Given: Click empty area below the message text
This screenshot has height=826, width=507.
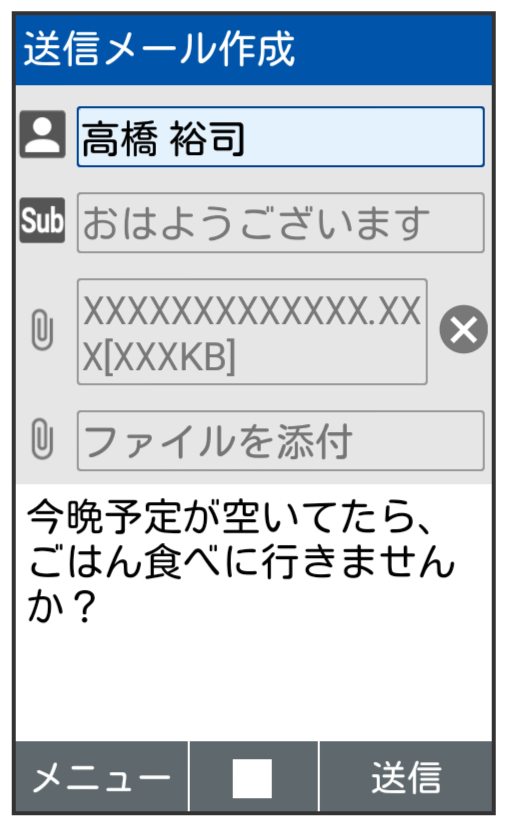Looking at the screenshot, I should [x=254, y=685].
